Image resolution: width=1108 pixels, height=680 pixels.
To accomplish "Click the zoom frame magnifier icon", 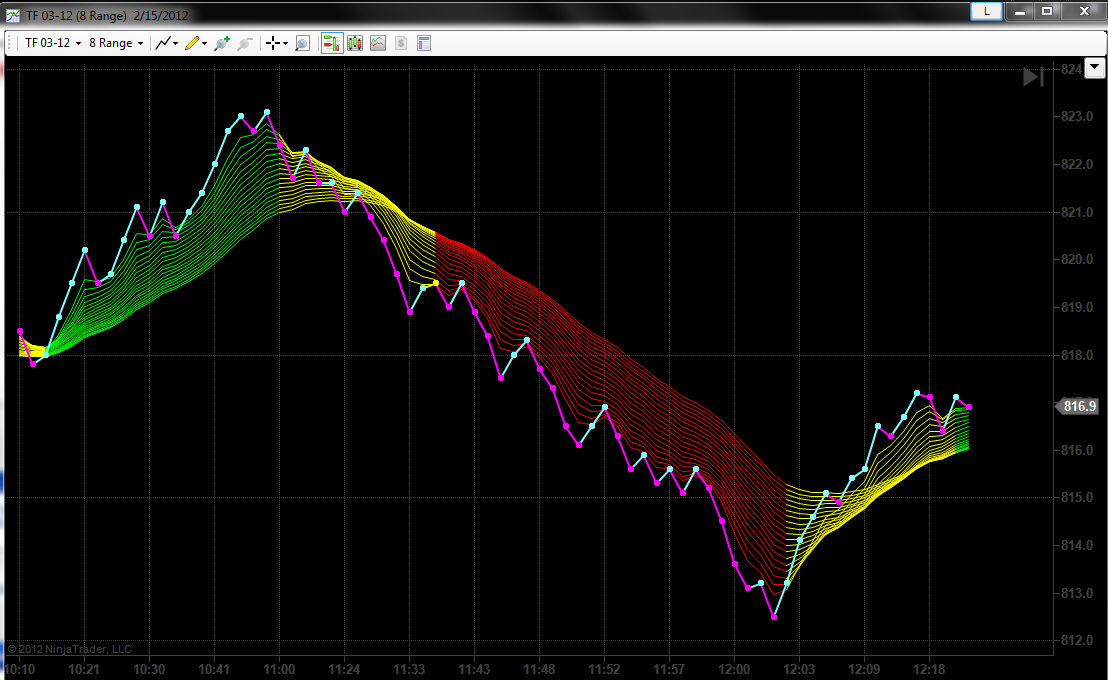I will 302,44.
